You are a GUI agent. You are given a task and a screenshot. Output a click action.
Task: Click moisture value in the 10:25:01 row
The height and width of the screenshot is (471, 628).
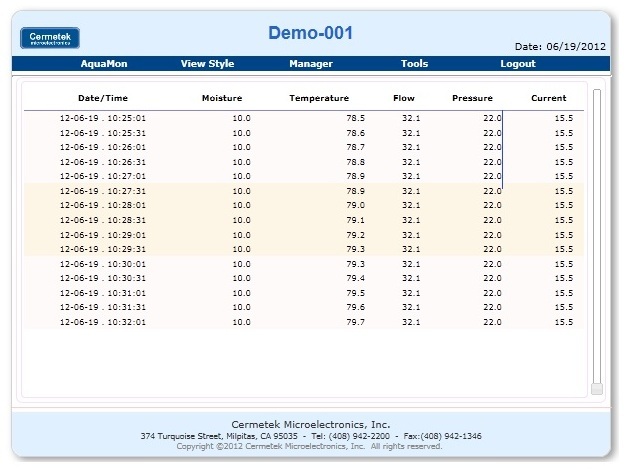[242, 119]
